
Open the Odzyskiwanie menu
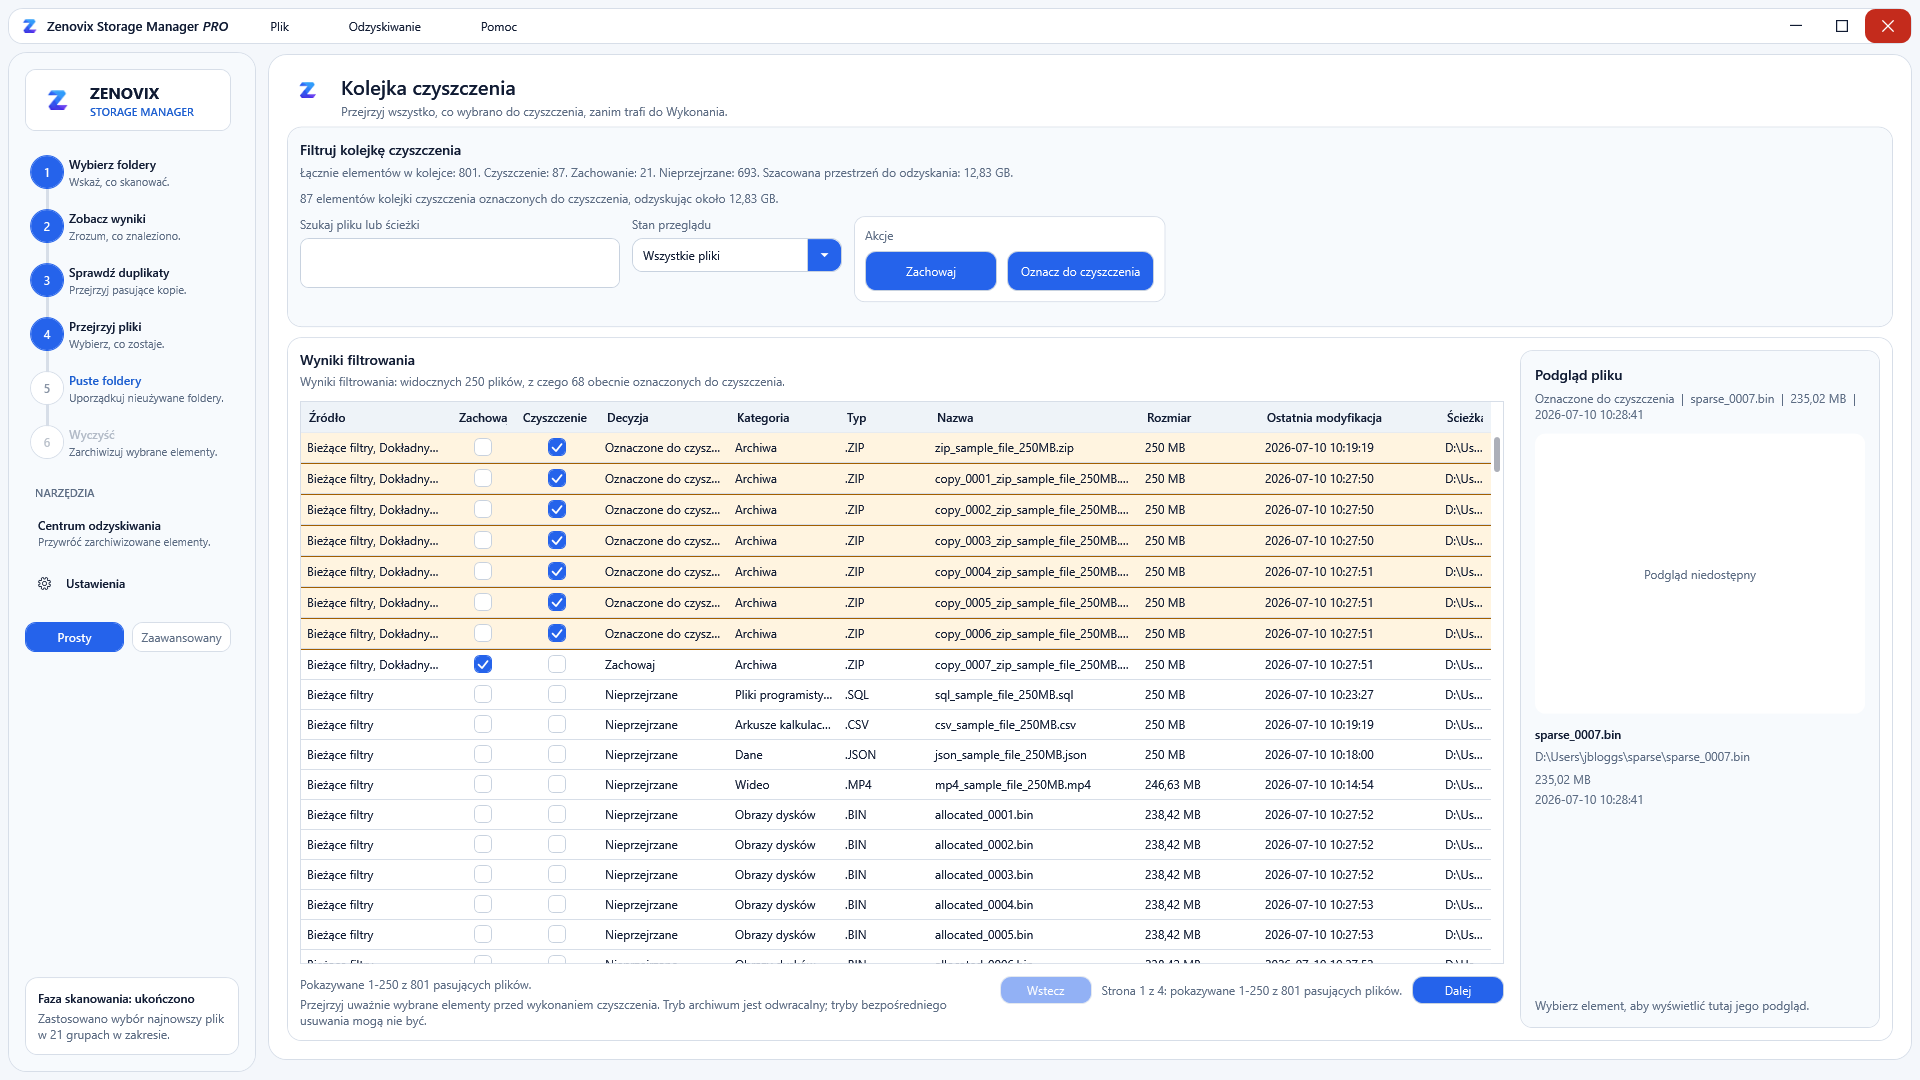click(x=385, y=27)
